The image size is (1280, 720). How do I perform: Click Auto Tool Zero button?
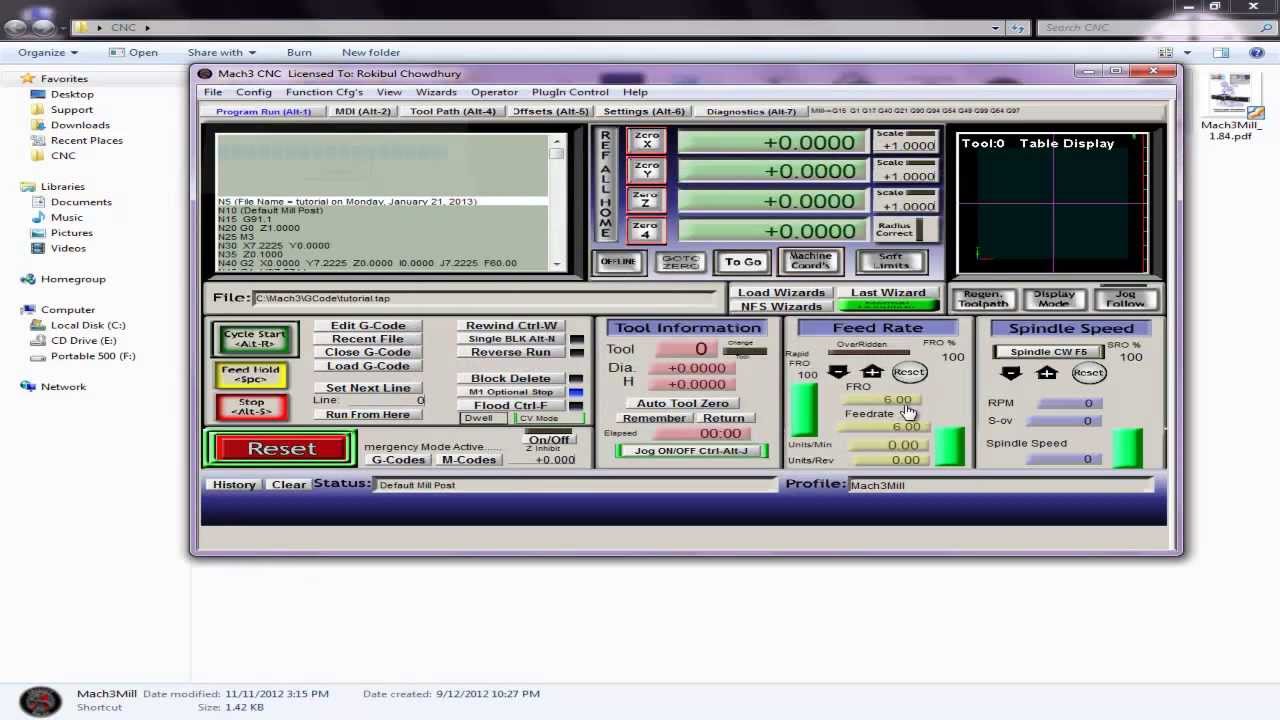click(x=683, y=403)
